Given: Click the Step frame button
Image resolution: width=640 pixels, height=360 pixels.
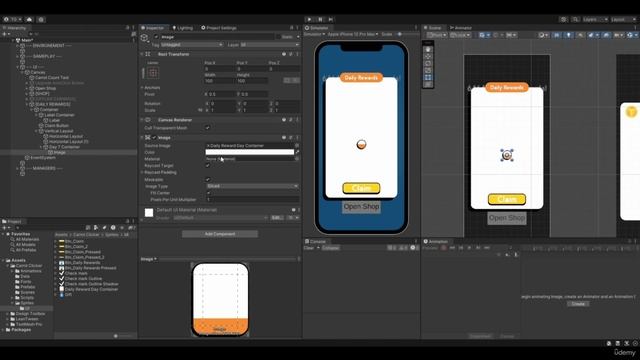Looking at the screenshot, I should pos(331,19).
